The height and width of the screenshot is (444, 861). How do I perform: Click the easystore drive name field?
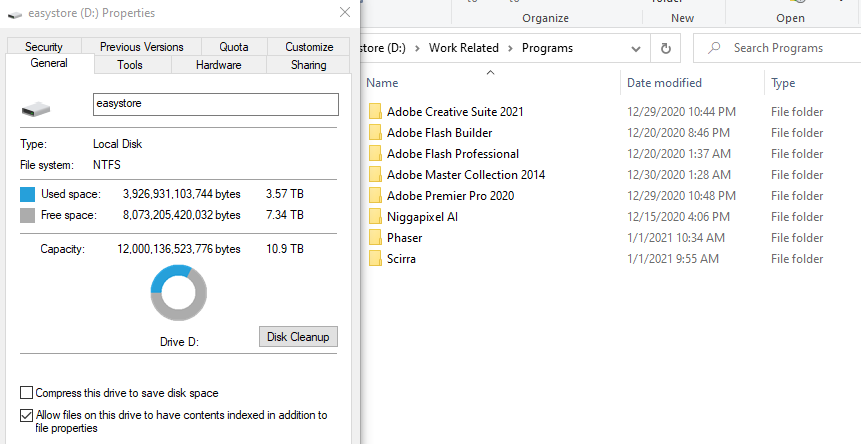216,104
